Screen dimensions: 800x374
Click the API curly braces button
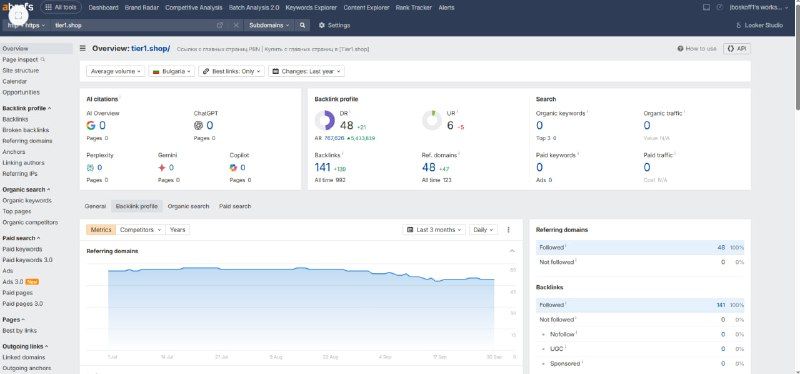point(737,48)
